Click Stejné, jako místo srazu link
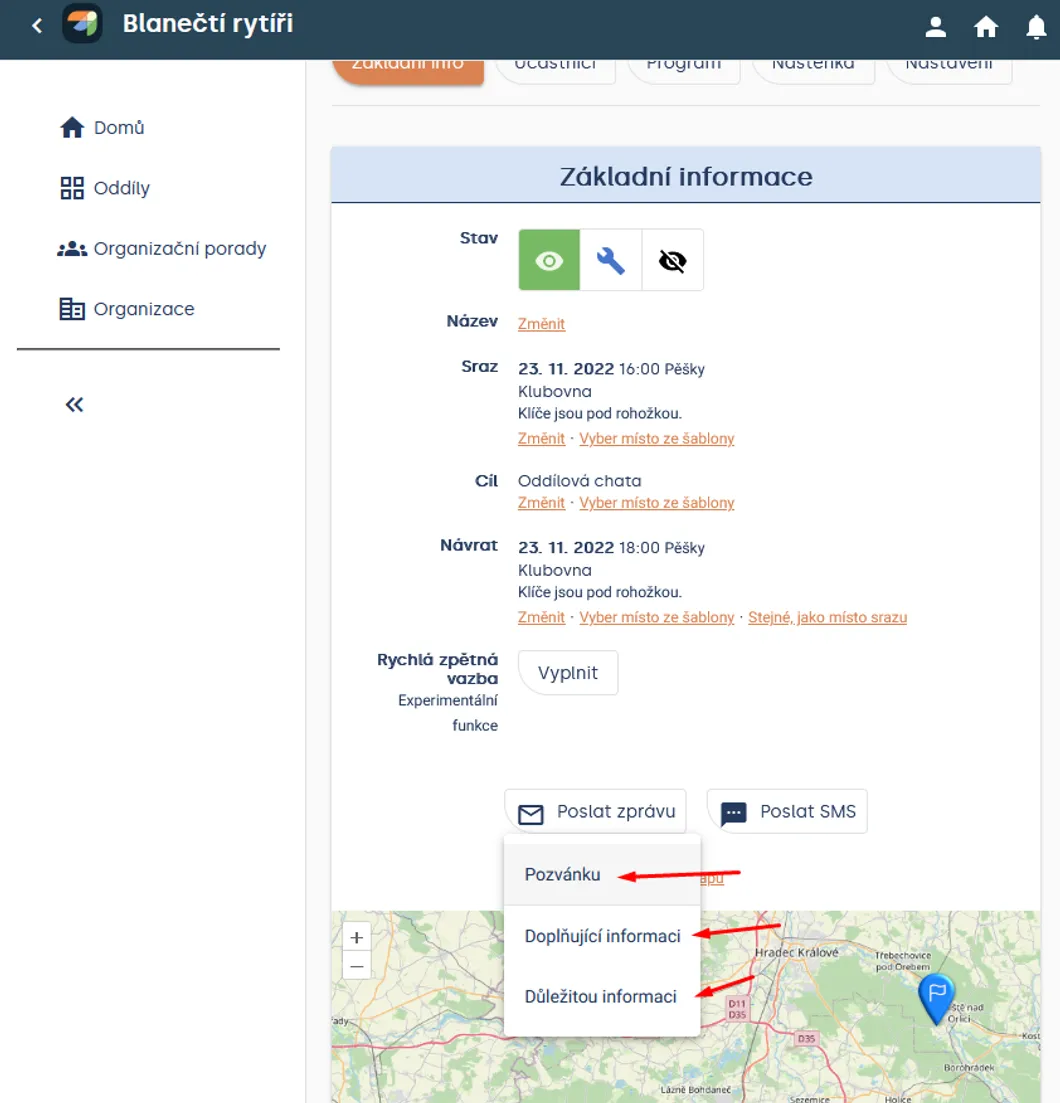Screen dimensions: 1060x1103 click(x=827, y=617)
